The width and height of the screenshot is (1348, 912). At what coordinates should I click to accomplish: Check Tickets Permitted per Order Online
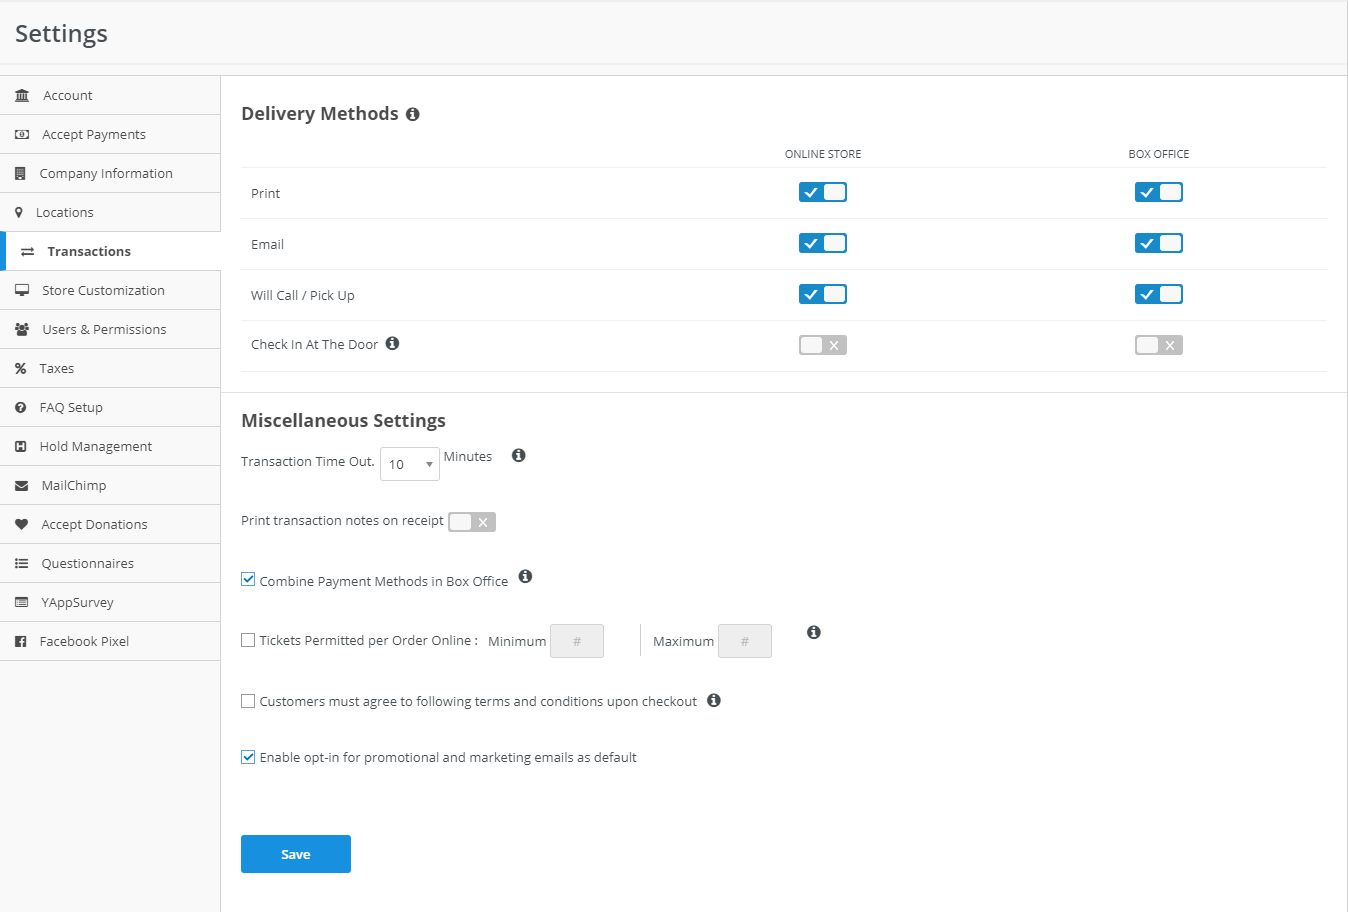pyautogui.click(x=248, y=640)
